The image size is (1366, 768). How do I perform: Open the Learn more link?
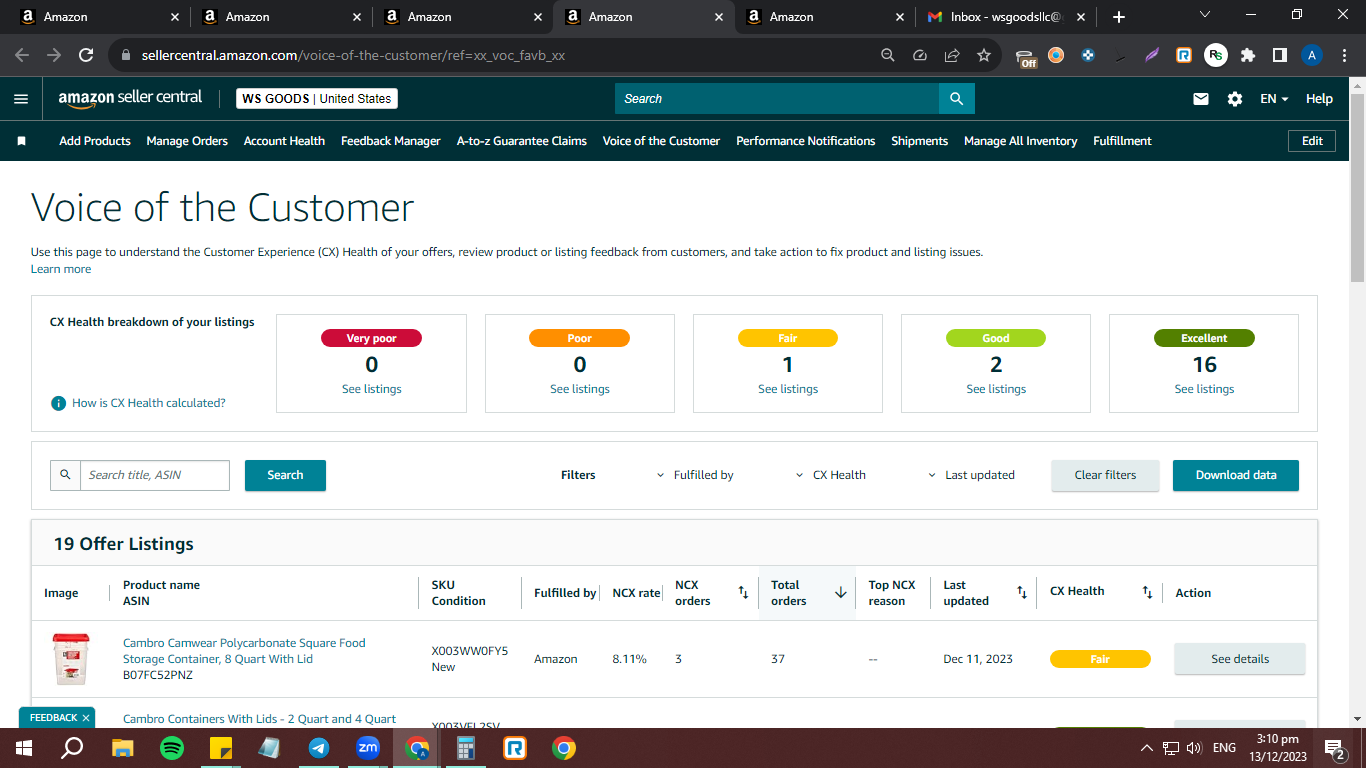pos(61,269)
